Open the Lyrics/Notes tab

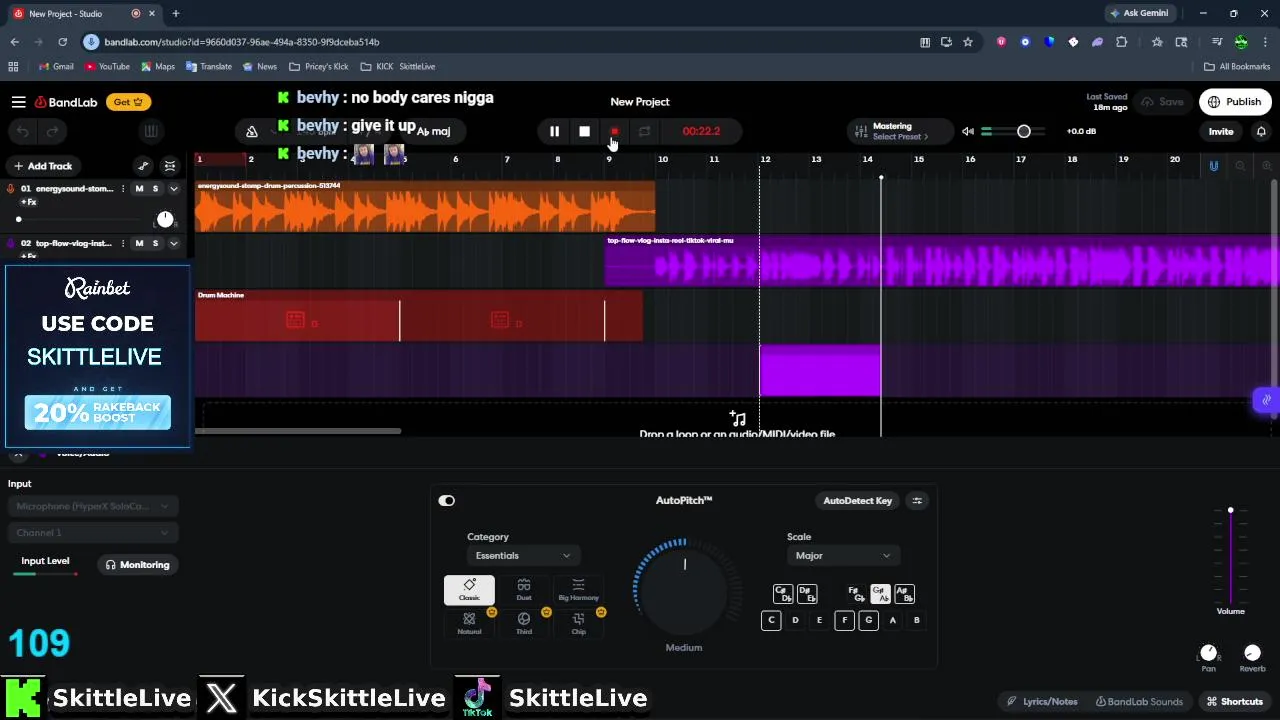pos(1042,701)
